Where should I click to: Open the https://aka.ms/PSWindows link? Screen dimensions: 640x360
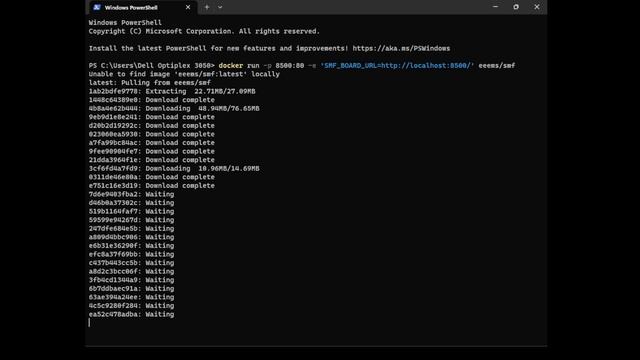pos(401,49)
